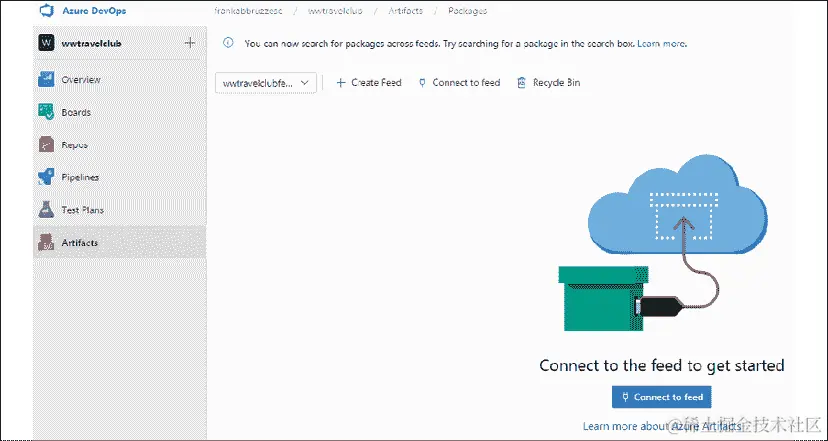This screenshot has width=828, height=441.
Task: Select Test Plans in the sidebar menu
Action: (120, 210)
